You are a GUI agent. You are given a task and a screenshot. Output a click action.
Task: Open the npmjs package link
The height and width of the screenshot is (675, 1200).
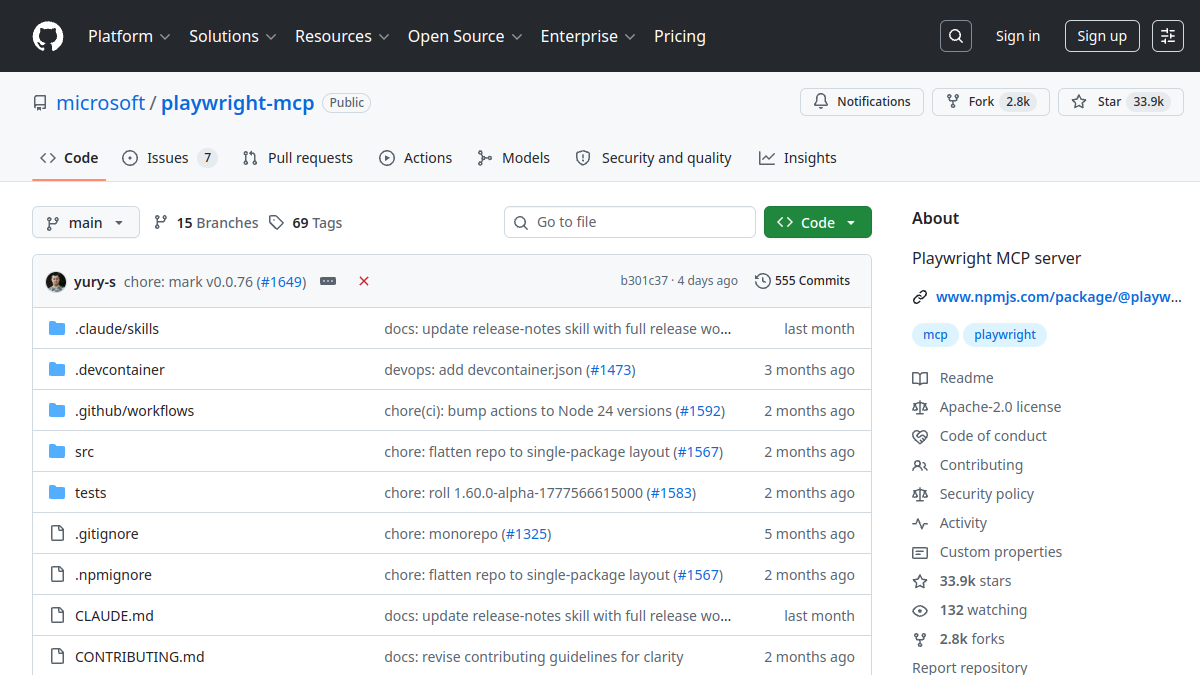pyautogui.click(x=1058, y=297)
